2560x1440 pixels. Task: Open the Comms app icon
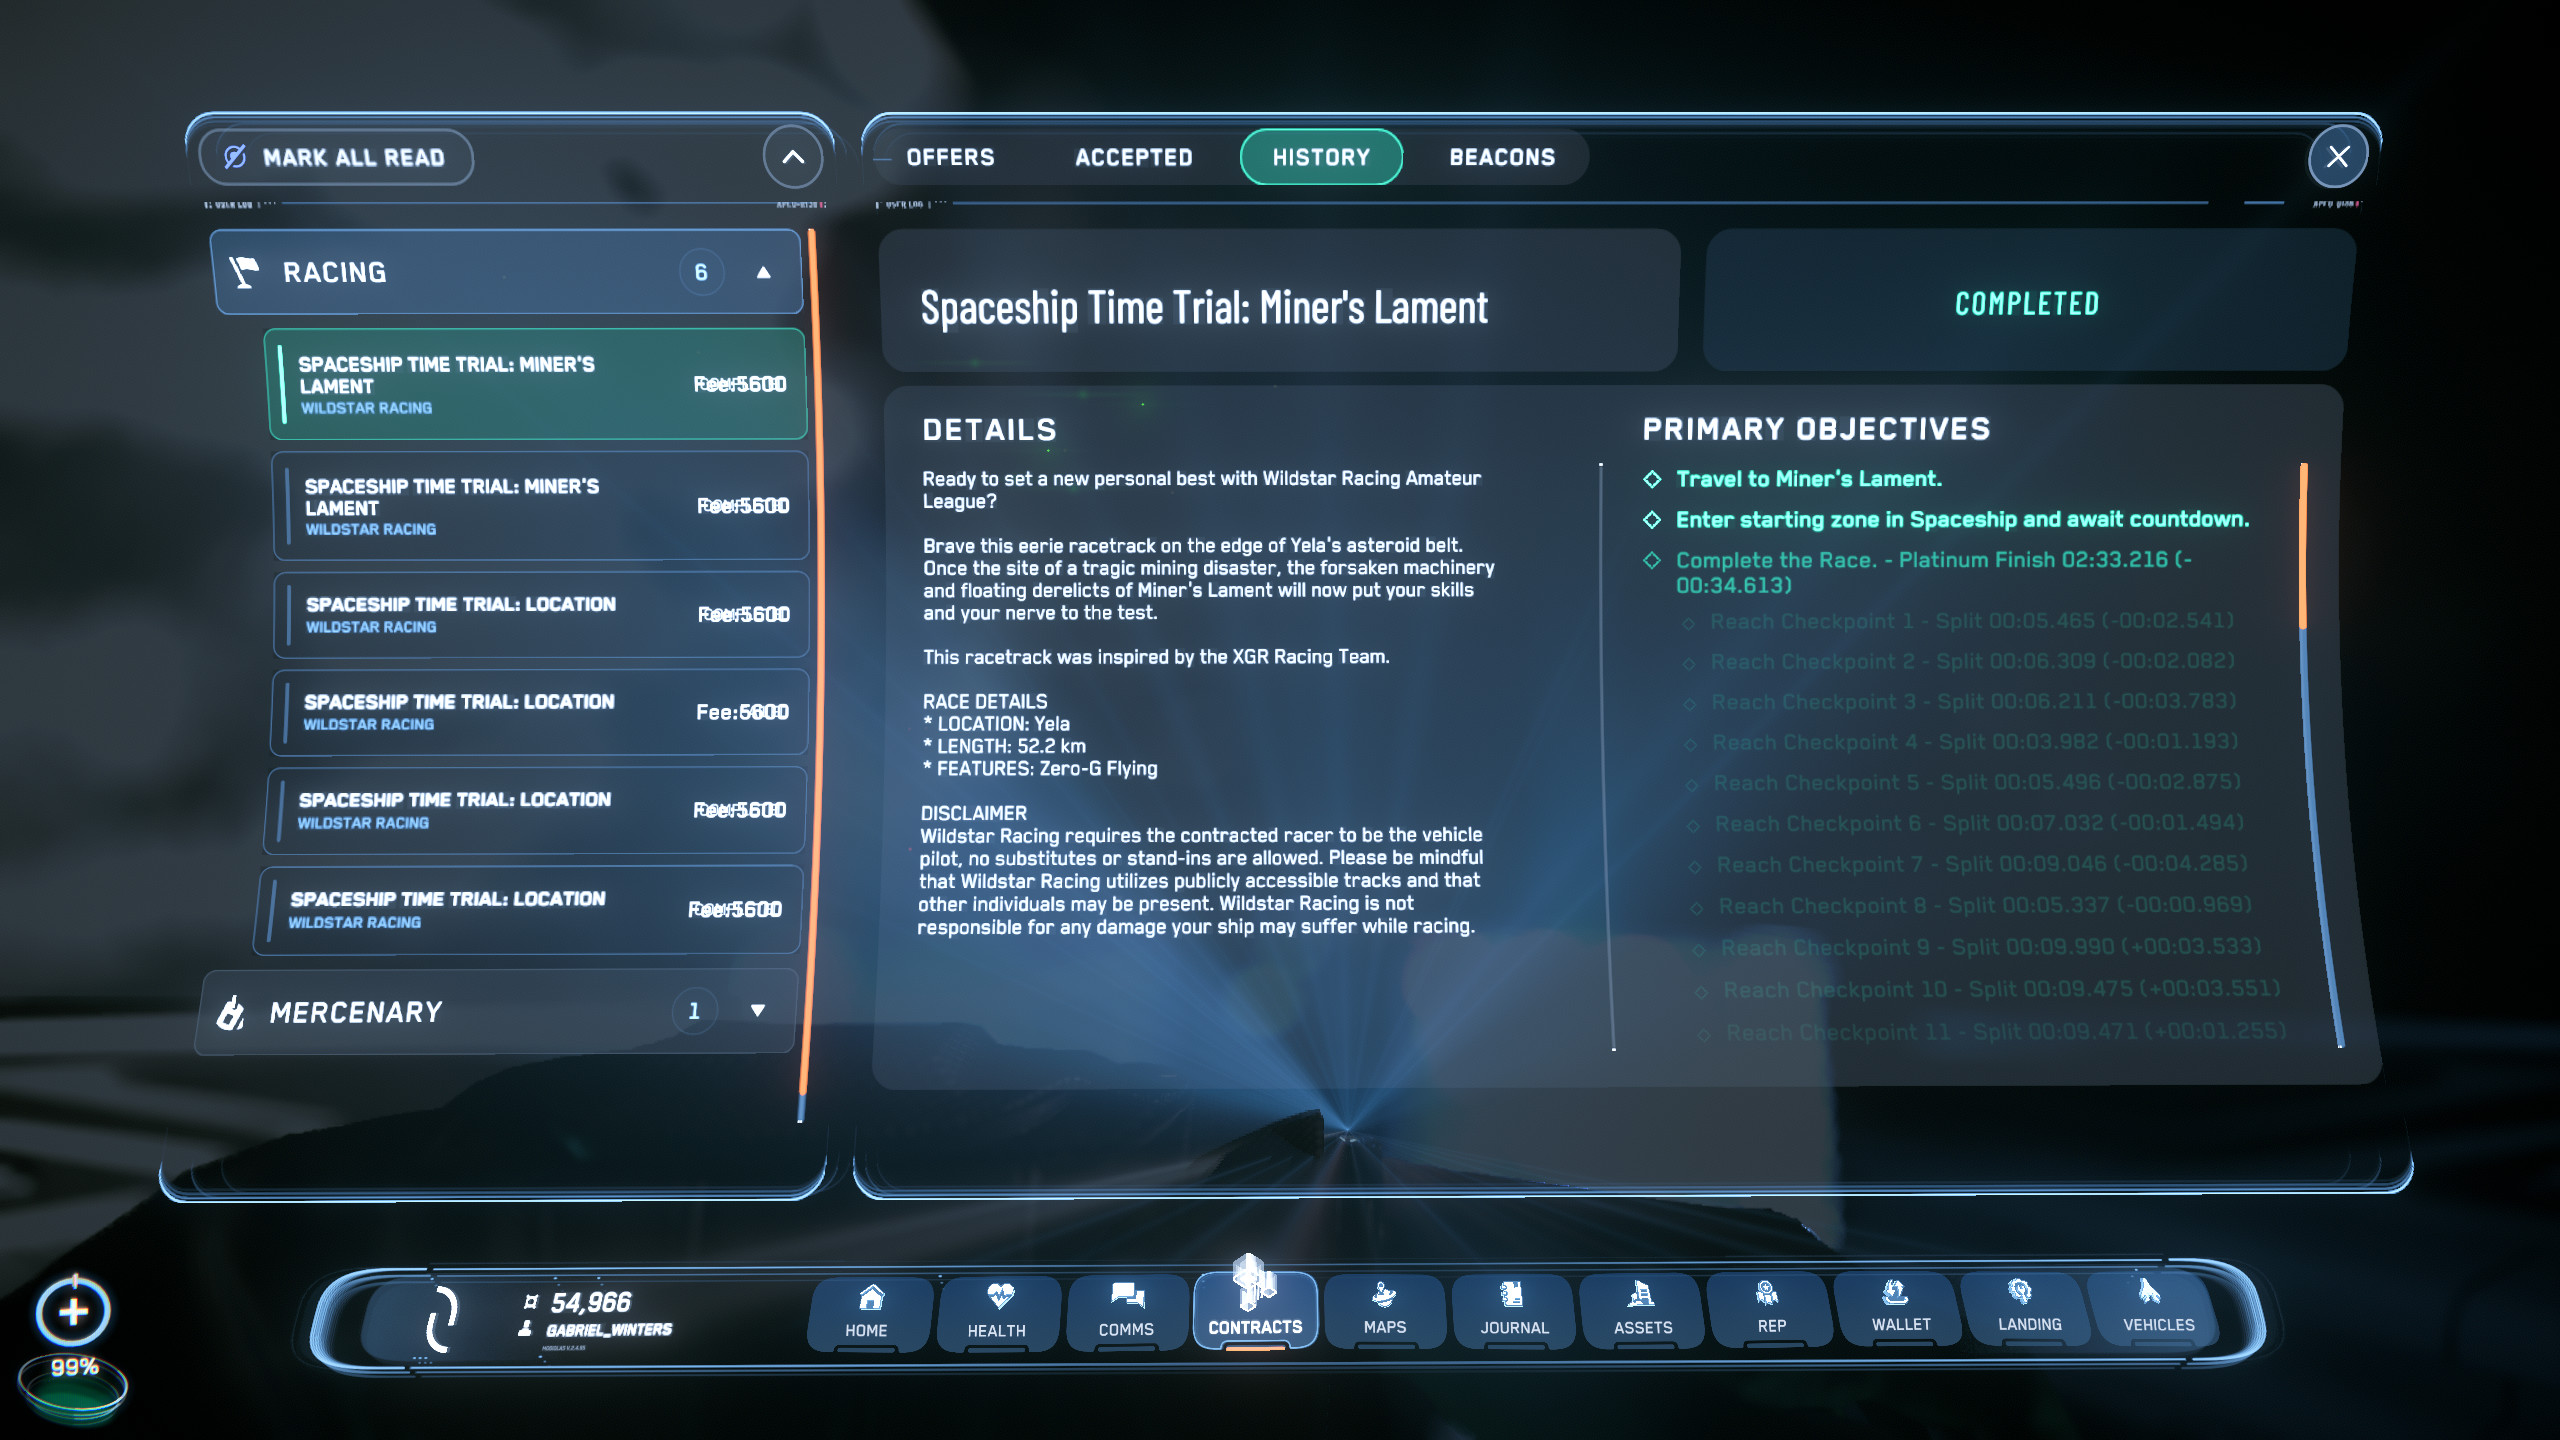1126,1311
